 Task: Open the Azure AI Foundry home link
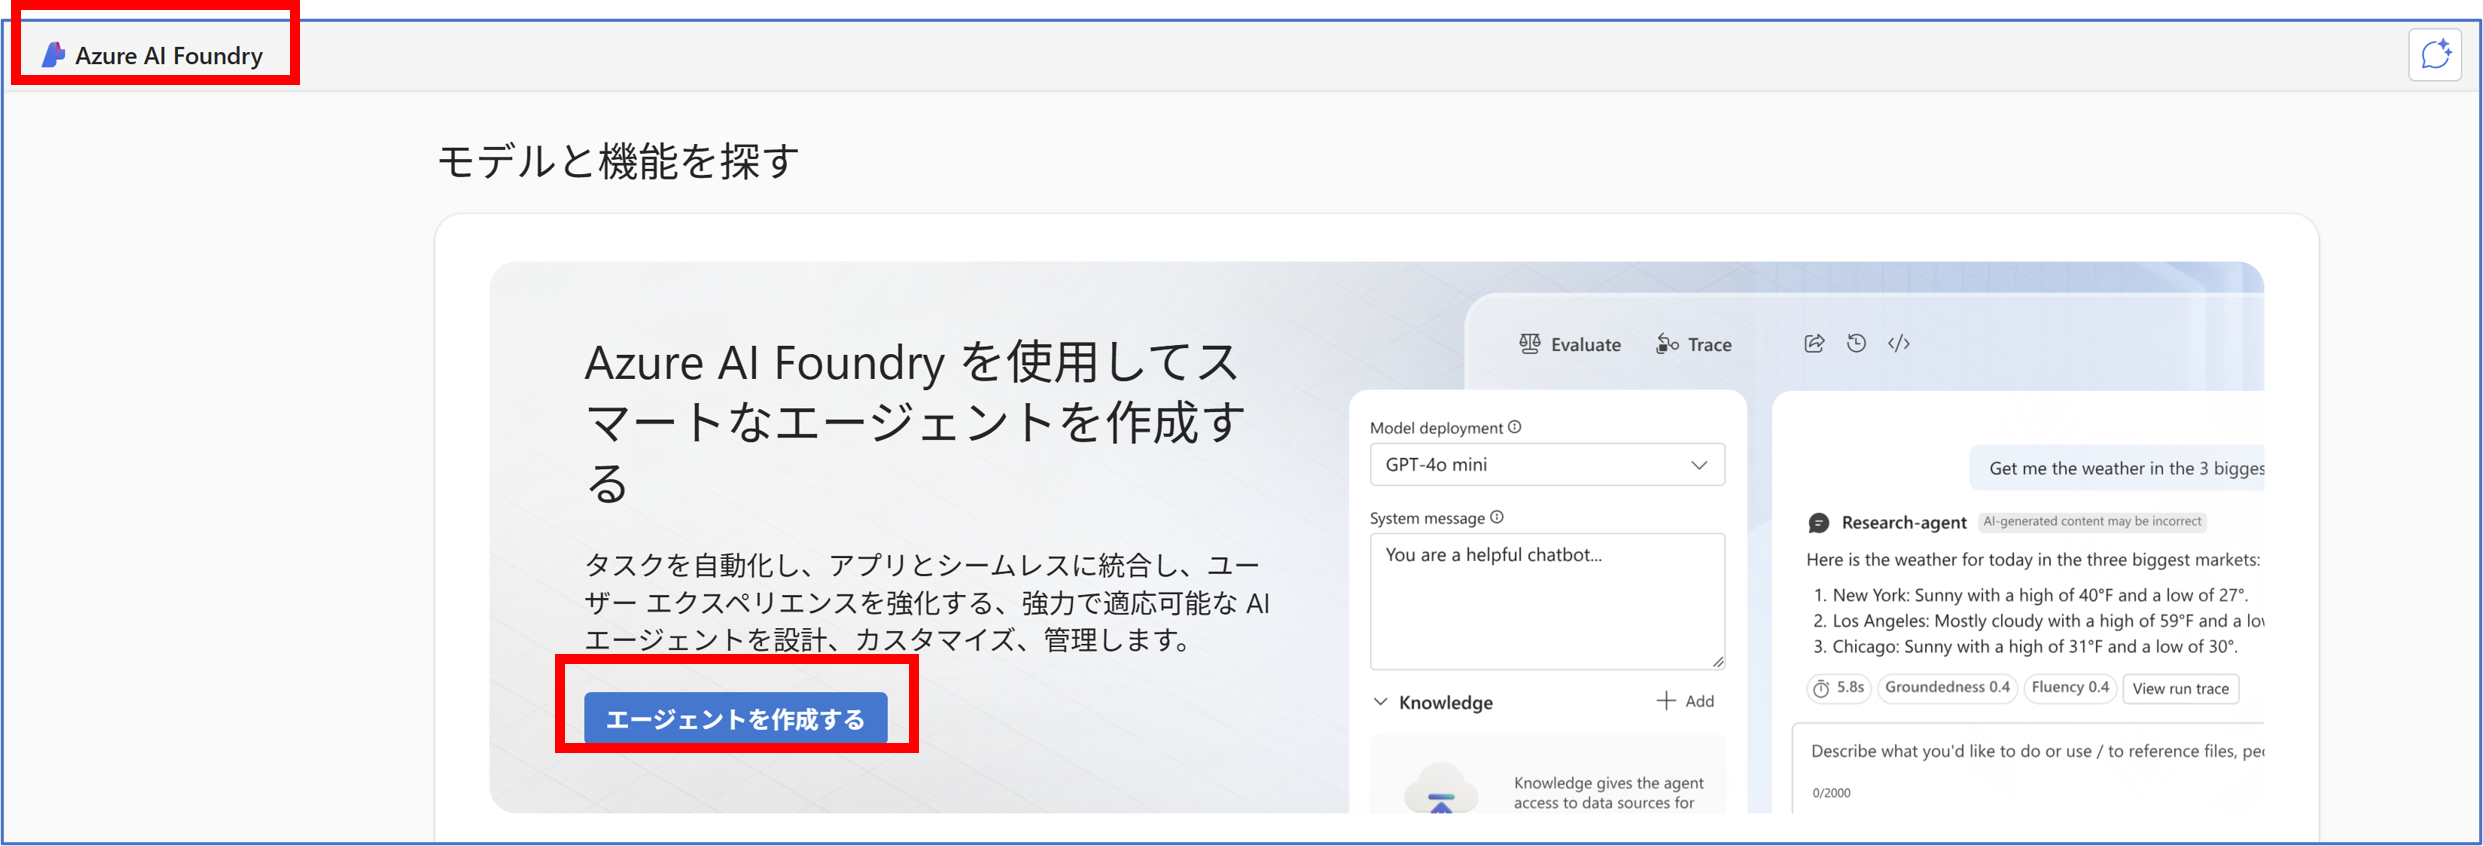[152, 55]
